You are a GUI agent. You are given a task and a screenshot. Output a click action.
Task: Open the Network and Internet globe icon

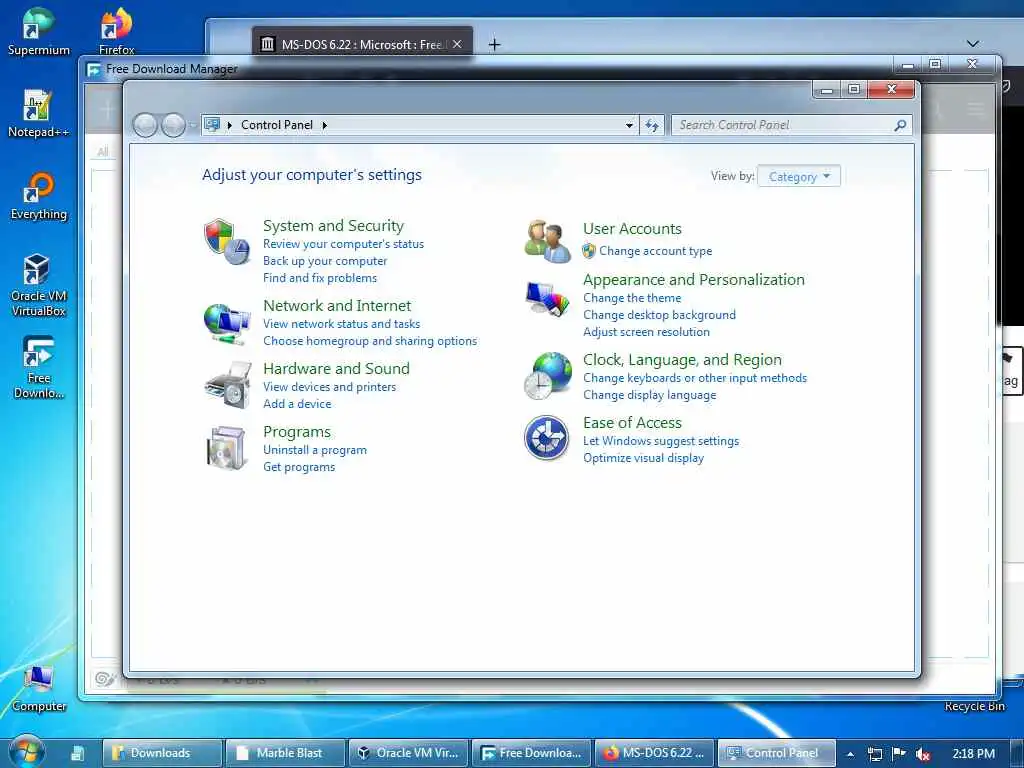[227, 324]
